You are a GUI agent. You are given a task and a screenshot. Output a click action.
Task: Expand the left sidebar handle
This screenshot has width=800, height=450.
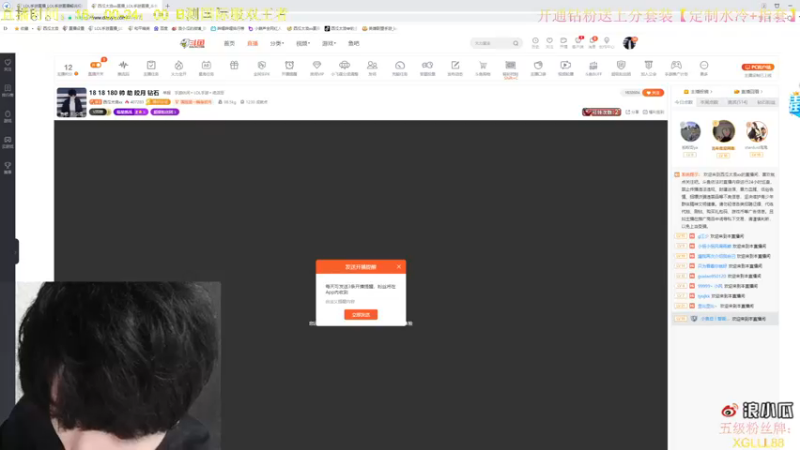pyautogui.click(x=15, y=251)
